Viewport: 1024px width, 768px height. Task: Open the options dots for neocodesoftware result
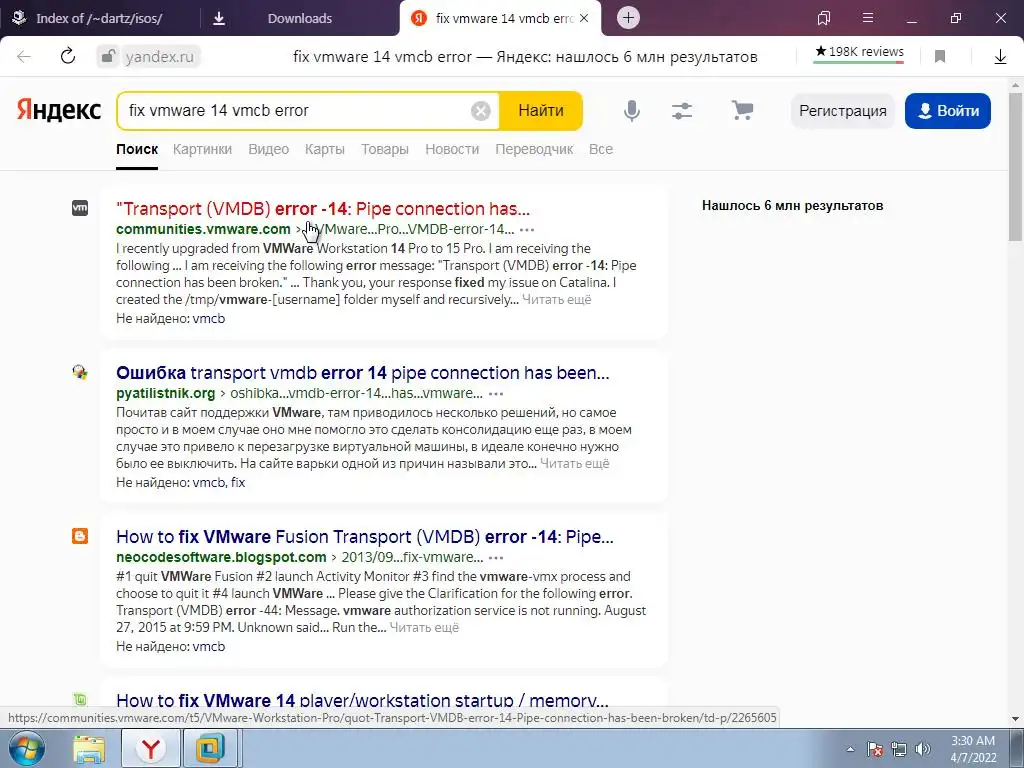[x=496, y=558]
